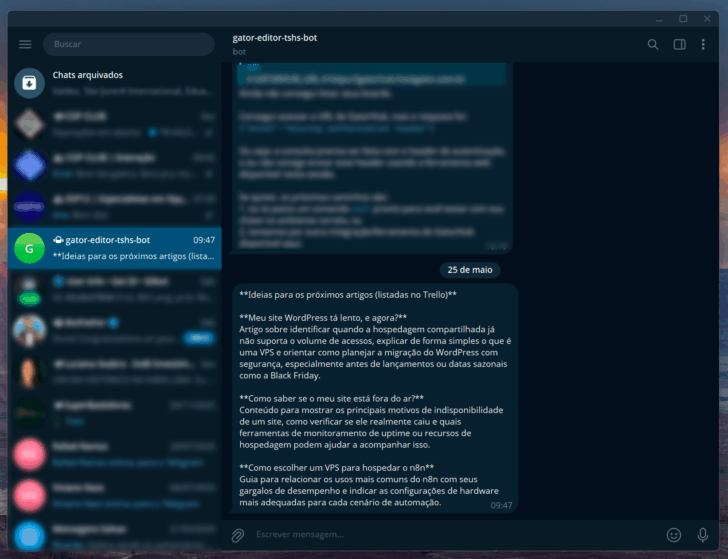728x559 pixels.
Task: Click the line "**Como escolher um VPS para hospedar o n8n**"
Action: [x=337, y=468]
